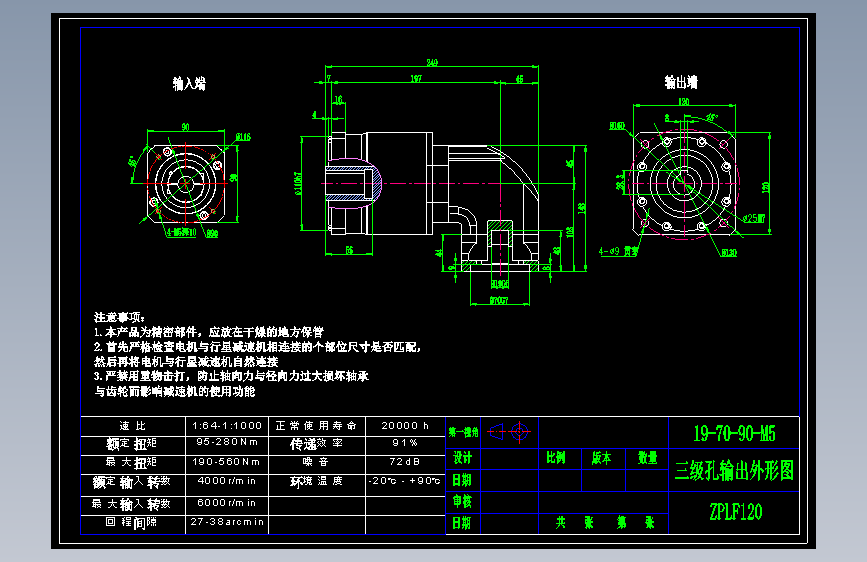Image resolution: width=867 pixels, height=562 pixels.
Task: Click the 4-ø9 hole callout on output view
Action: (x=618, y=252)
